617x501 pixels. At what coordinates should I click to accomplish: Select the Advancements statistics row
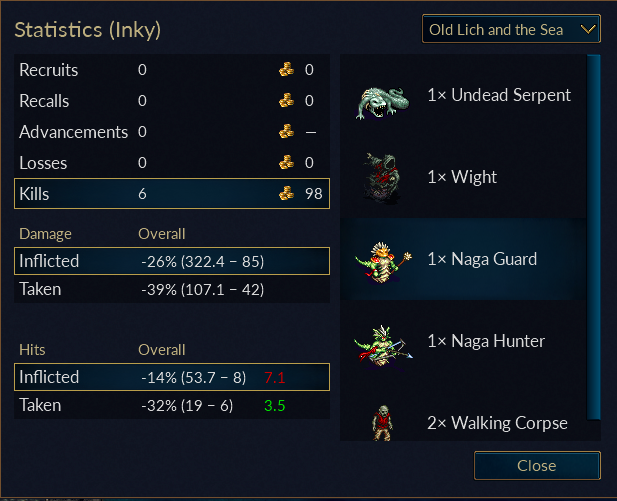pos(172,132)
